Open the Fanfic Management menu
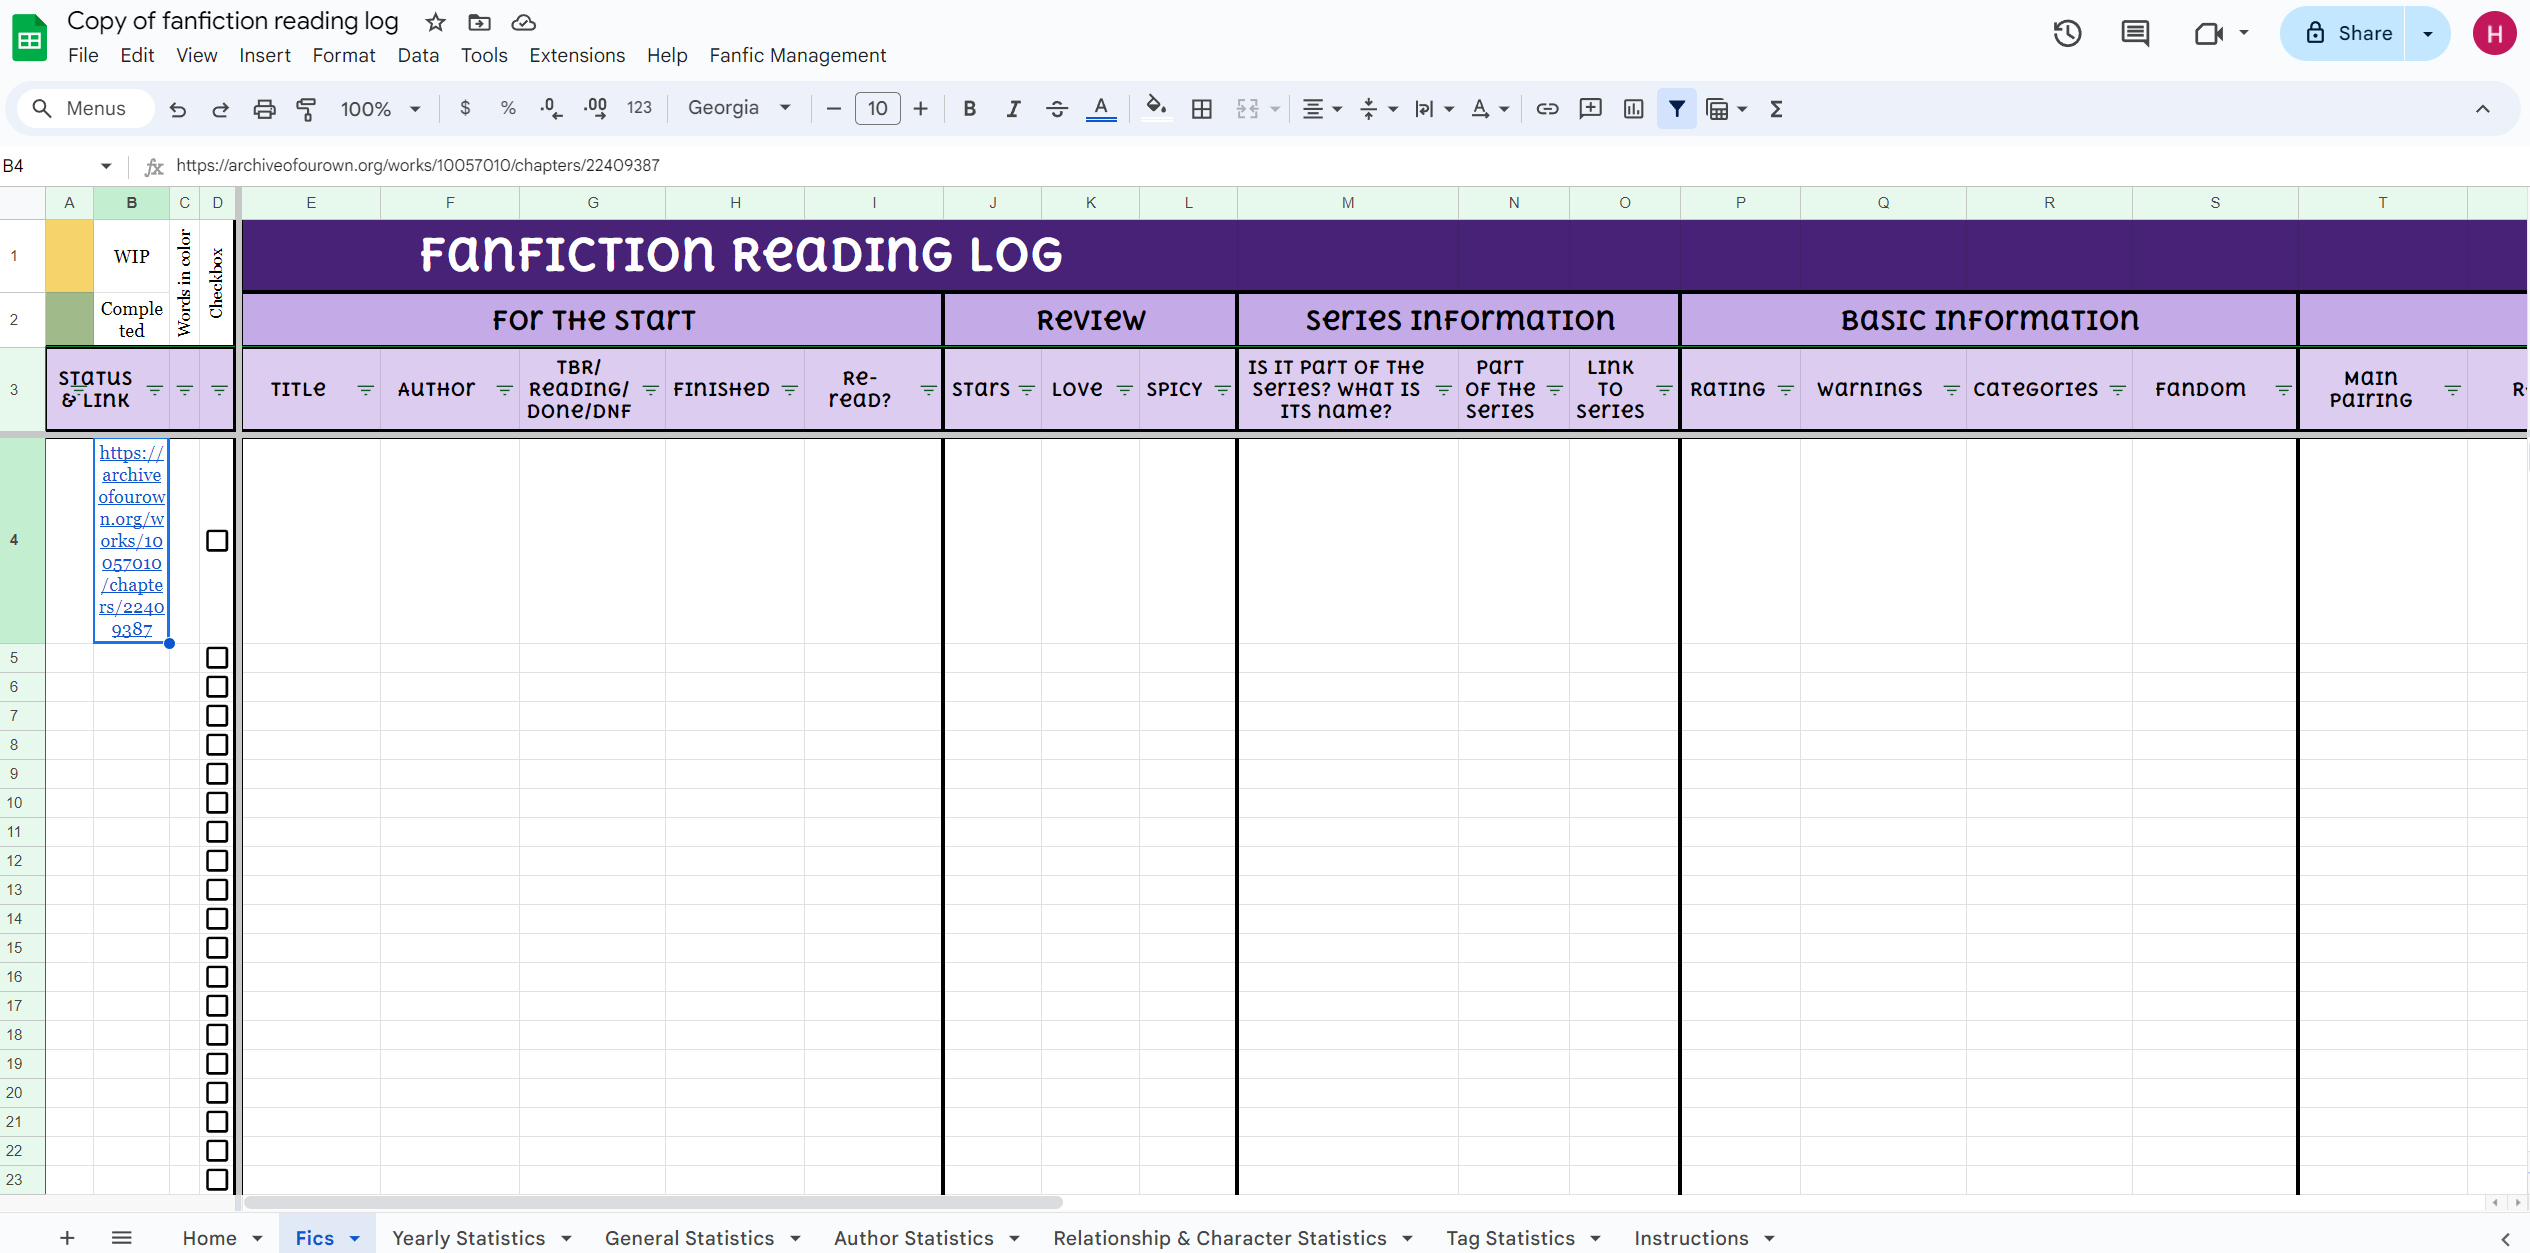 (x=798, y=56)
